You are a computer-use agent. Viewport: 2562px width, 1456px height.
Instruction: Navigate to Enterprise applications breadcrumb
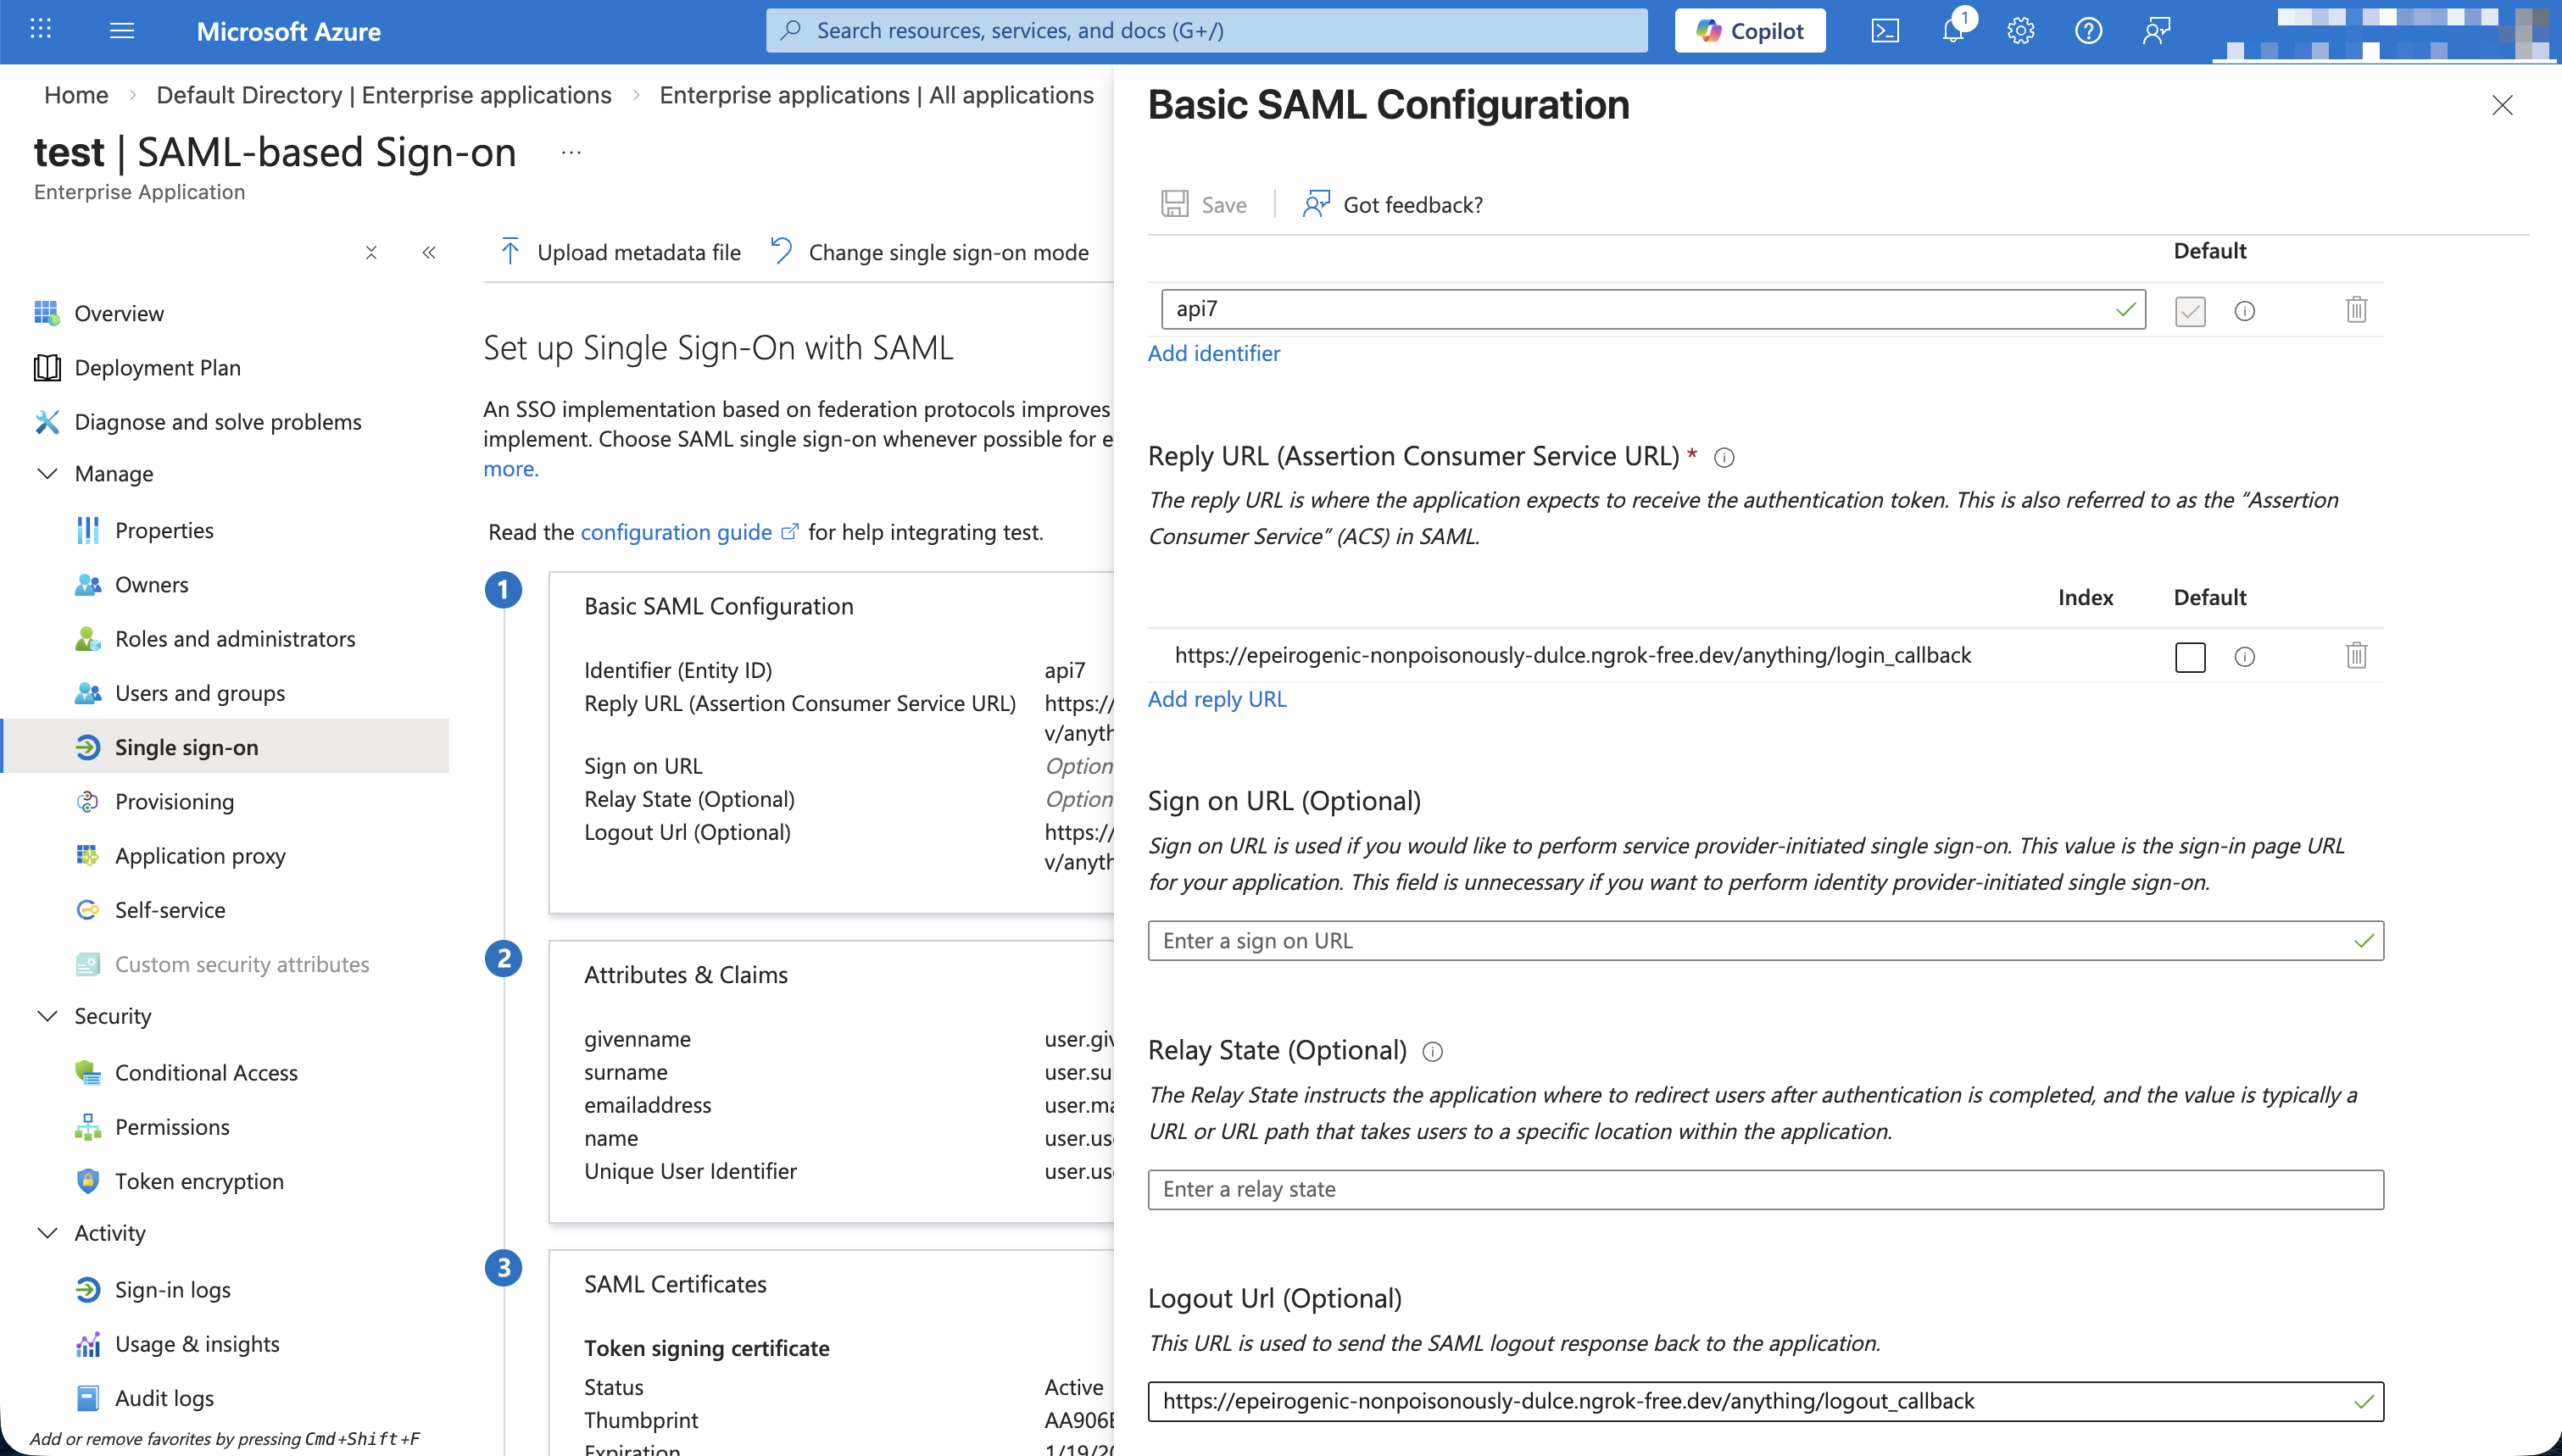[875, 95]
